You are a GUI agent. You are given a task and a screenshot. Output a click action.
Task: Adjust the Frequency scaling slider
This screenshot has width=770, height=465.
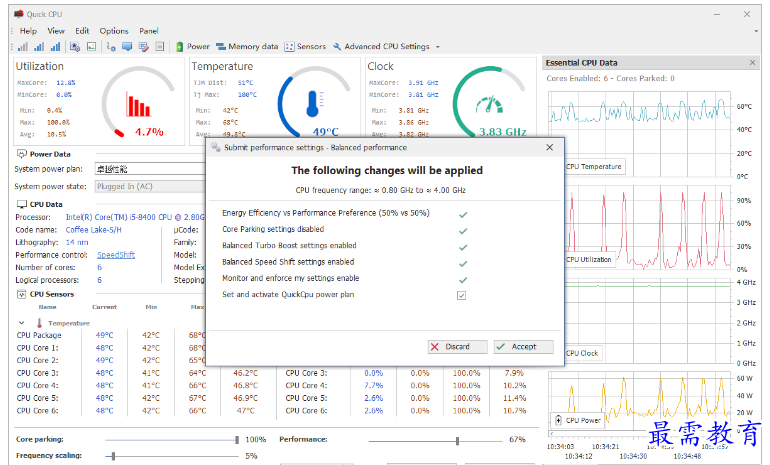pyautogui.click(x=113, y=456)
